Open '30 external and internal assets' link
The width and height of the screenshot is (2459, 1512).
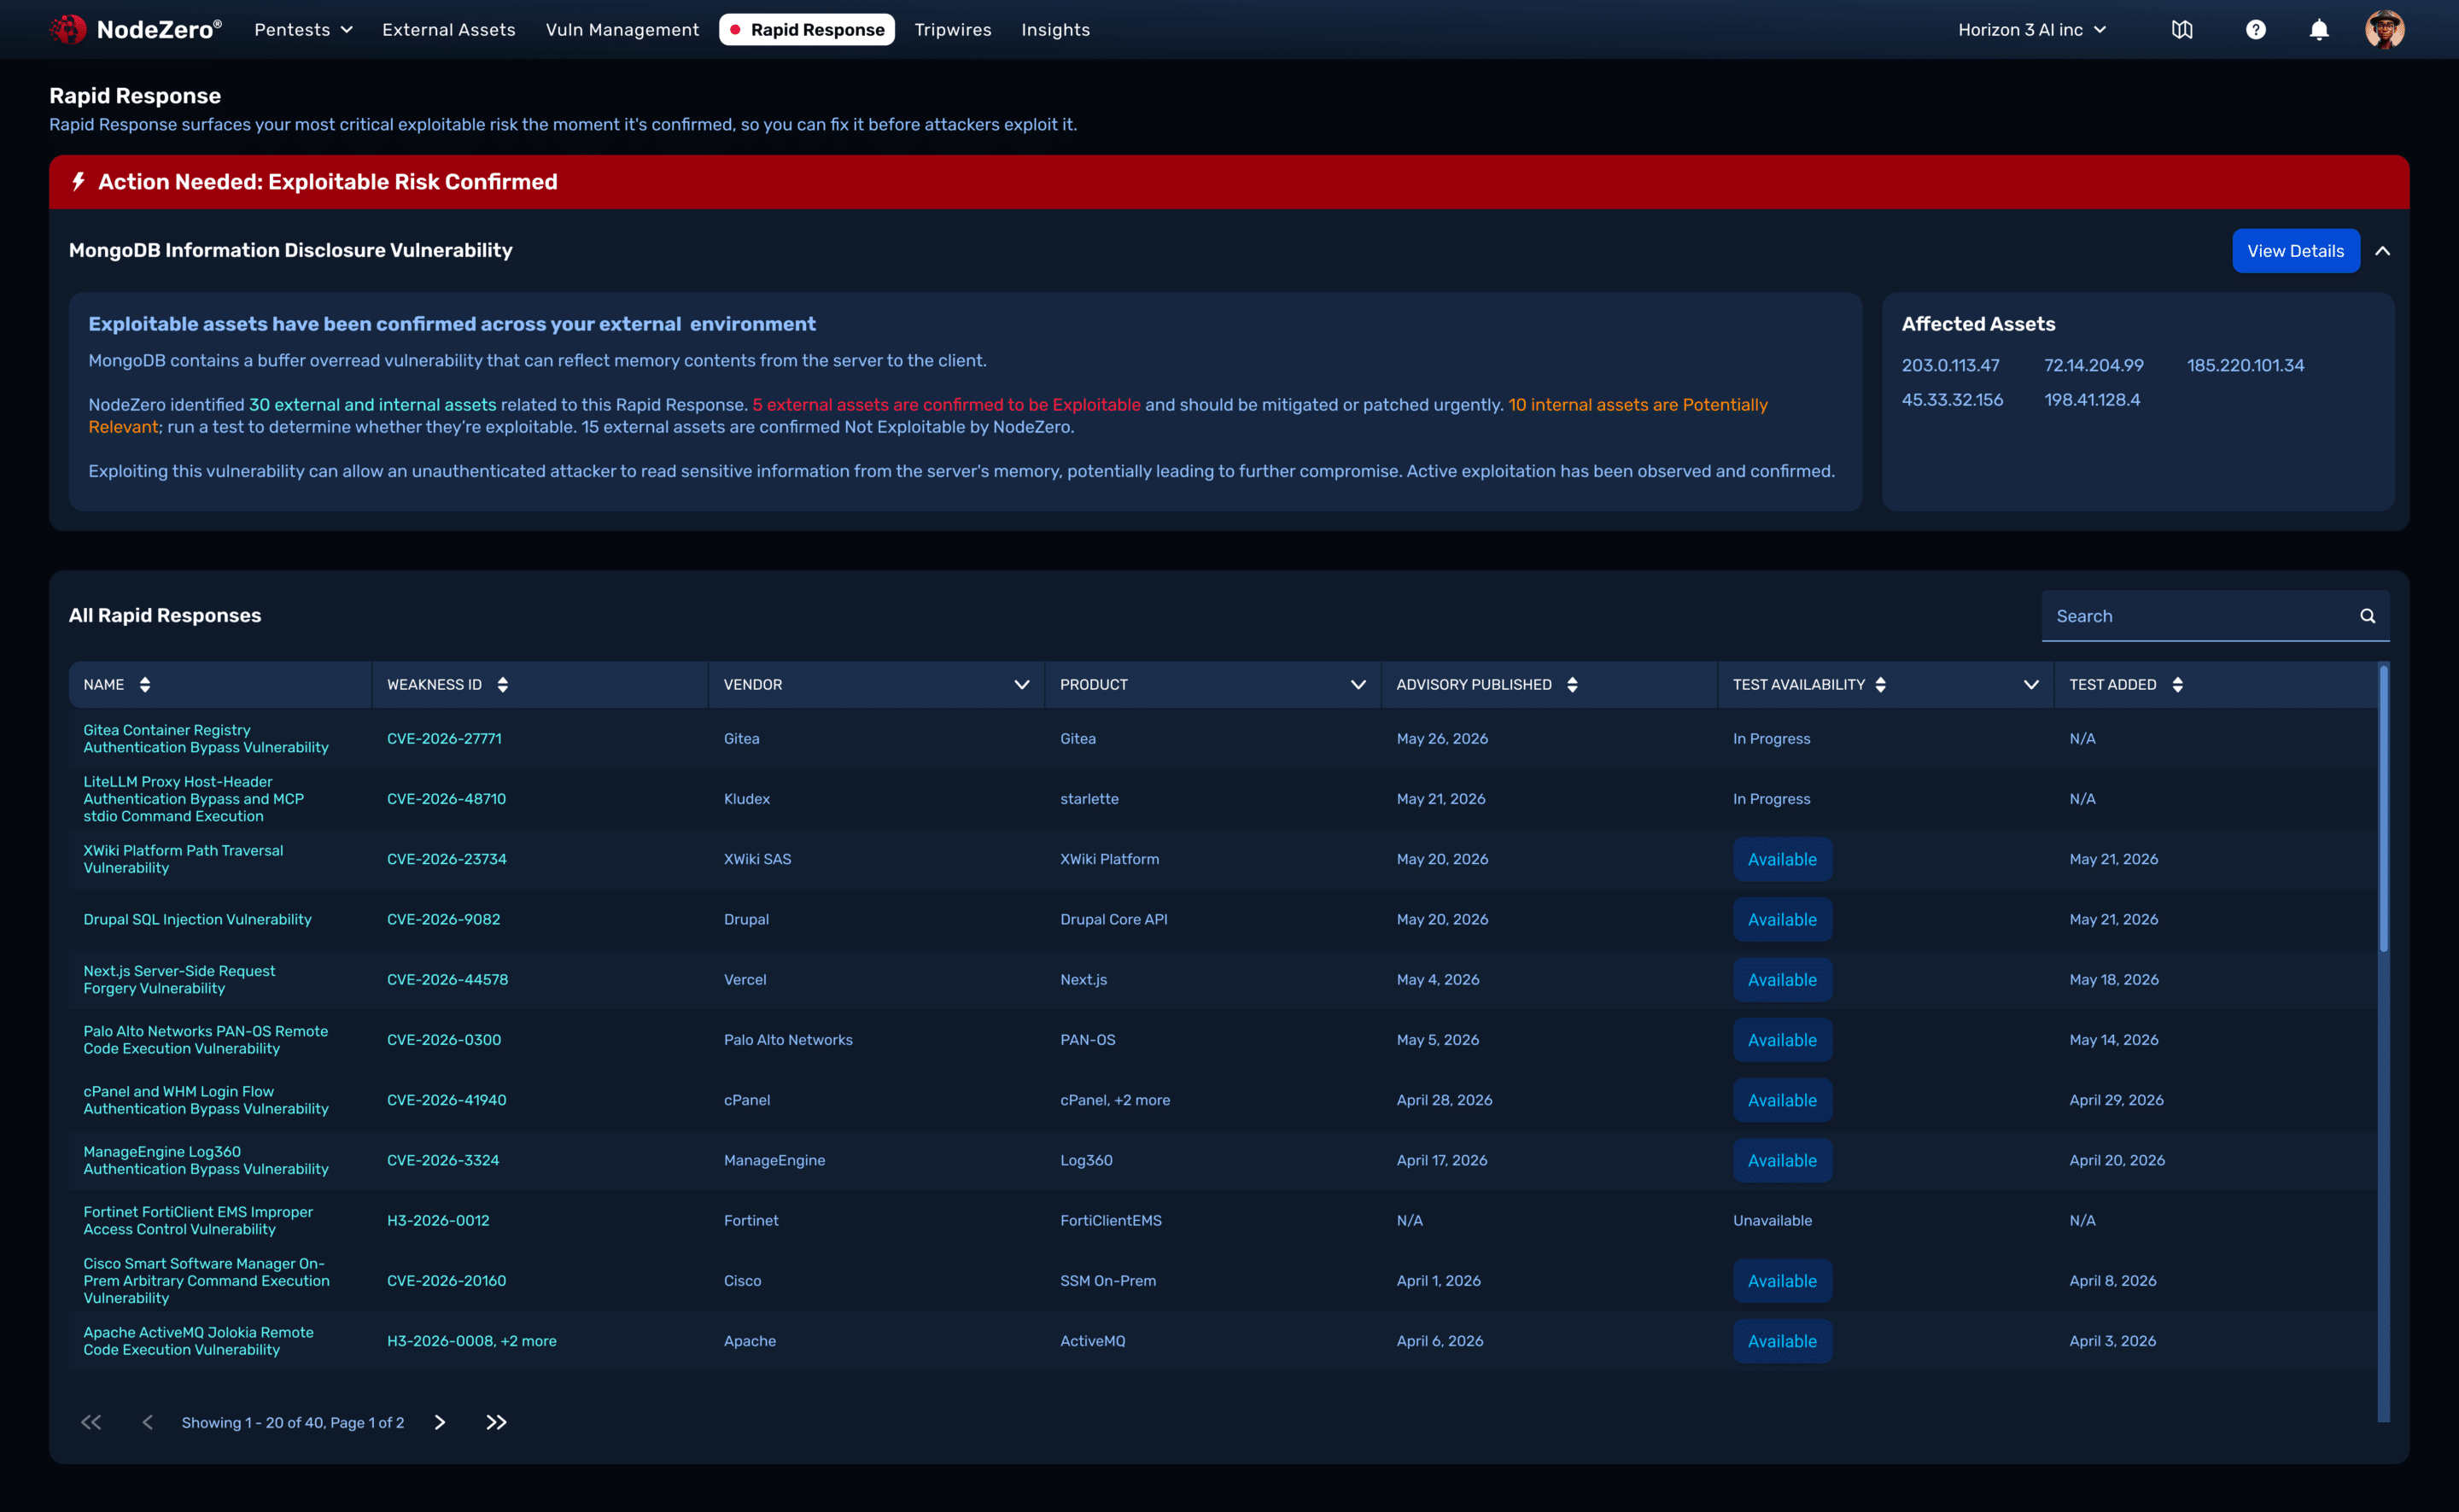(372, 405)
